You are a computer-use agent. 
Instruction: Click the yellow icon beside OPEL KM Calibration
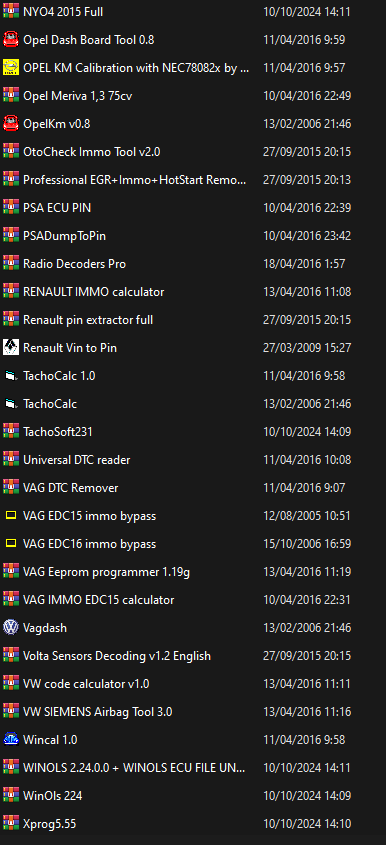[11, 67]
